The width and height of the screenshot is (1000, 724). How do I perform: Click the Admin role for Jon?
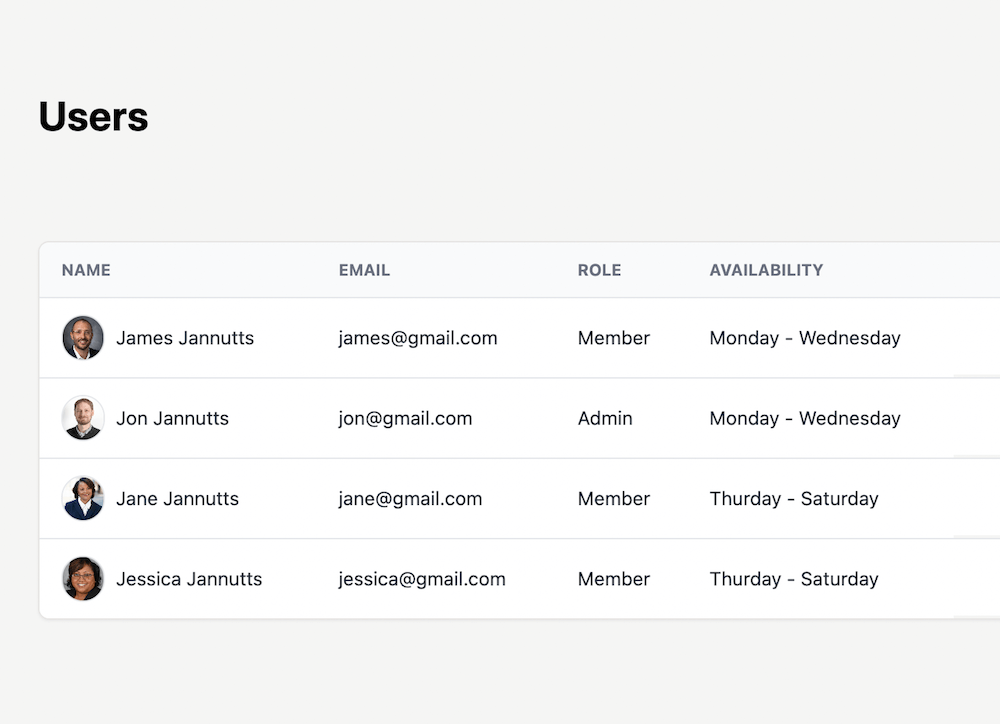605,418
